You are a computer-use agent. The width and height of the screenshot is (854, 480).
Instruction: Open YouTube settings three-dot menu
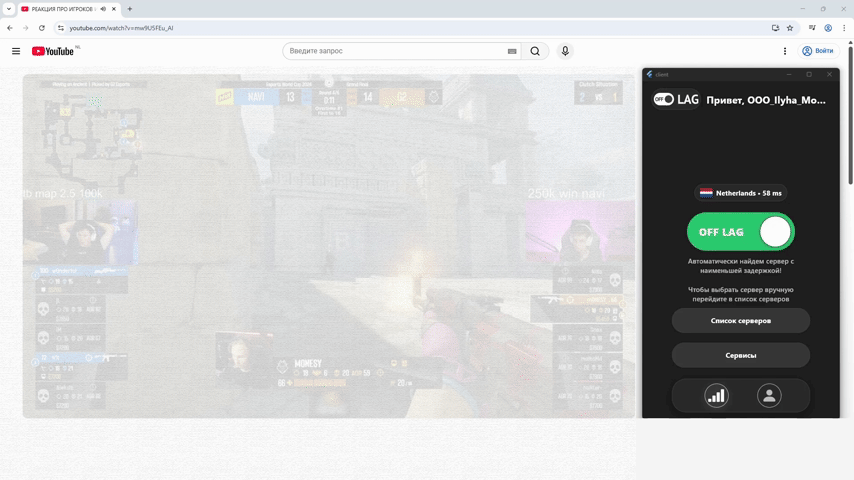tap(785, 51)
